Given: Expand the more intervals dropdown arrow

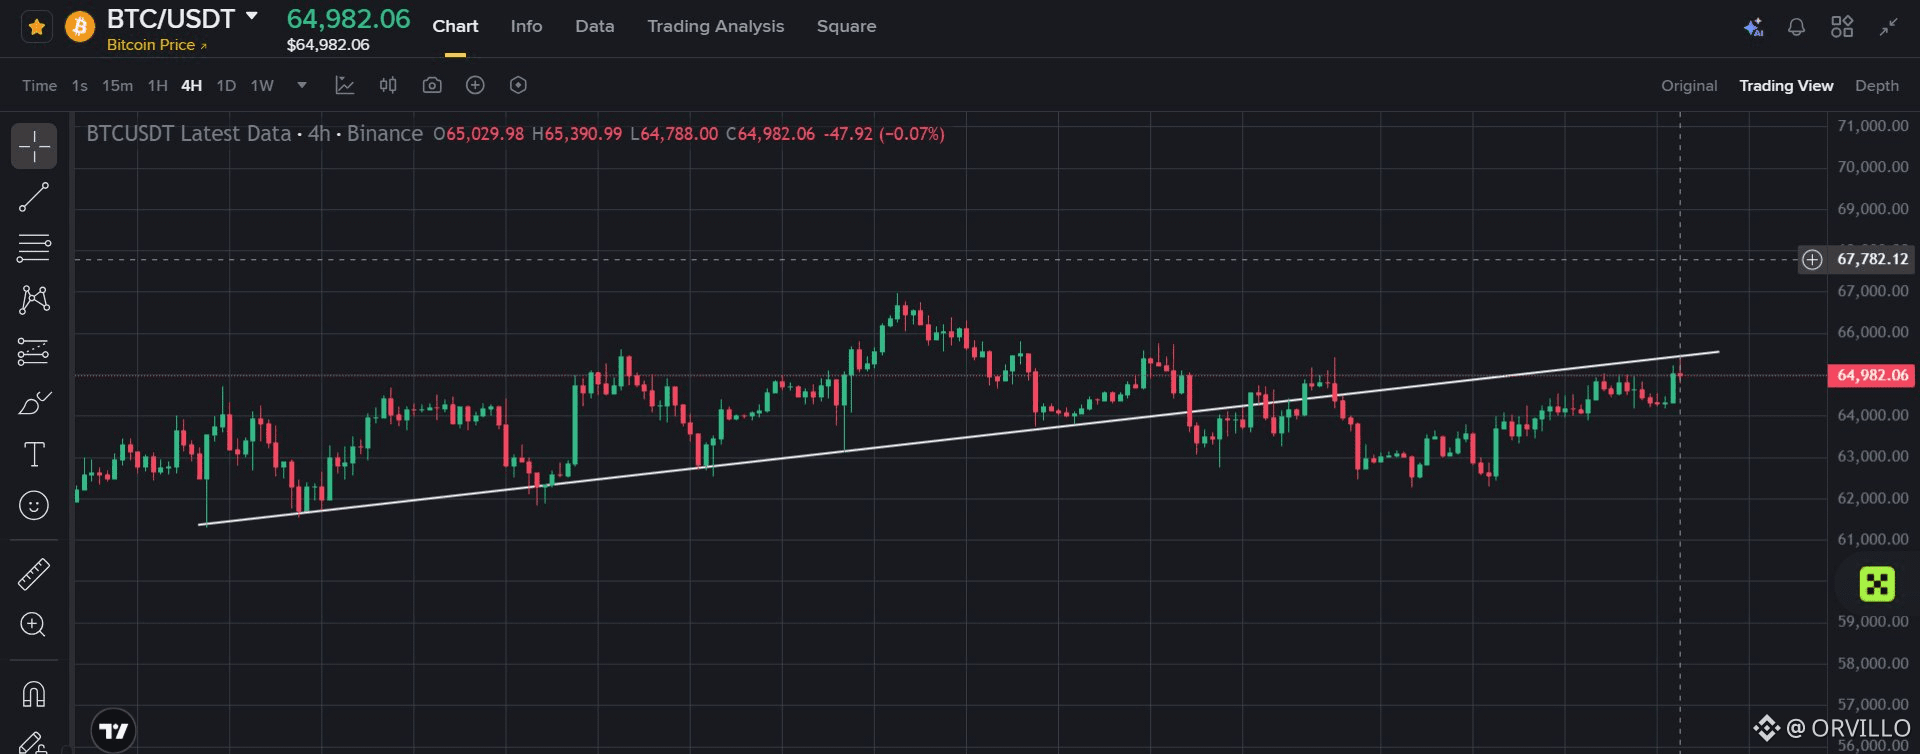Looking at the screenshot, I should coord(301,86).
